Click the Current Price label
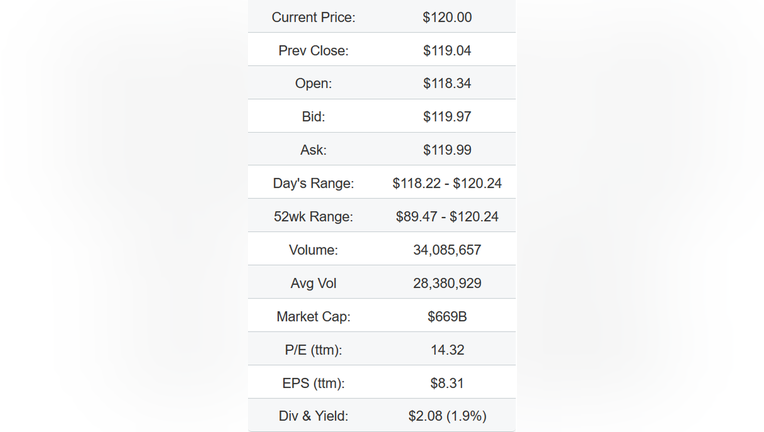764x432 pixels. [313, 18]
